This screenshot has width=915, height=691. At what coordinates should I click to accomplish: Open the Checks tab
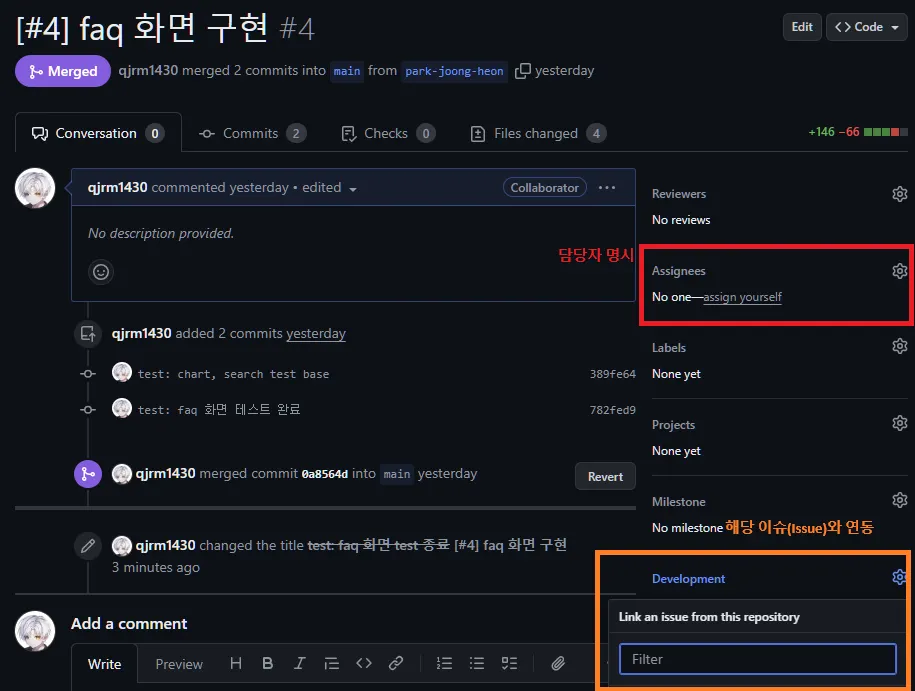(387, 133)
